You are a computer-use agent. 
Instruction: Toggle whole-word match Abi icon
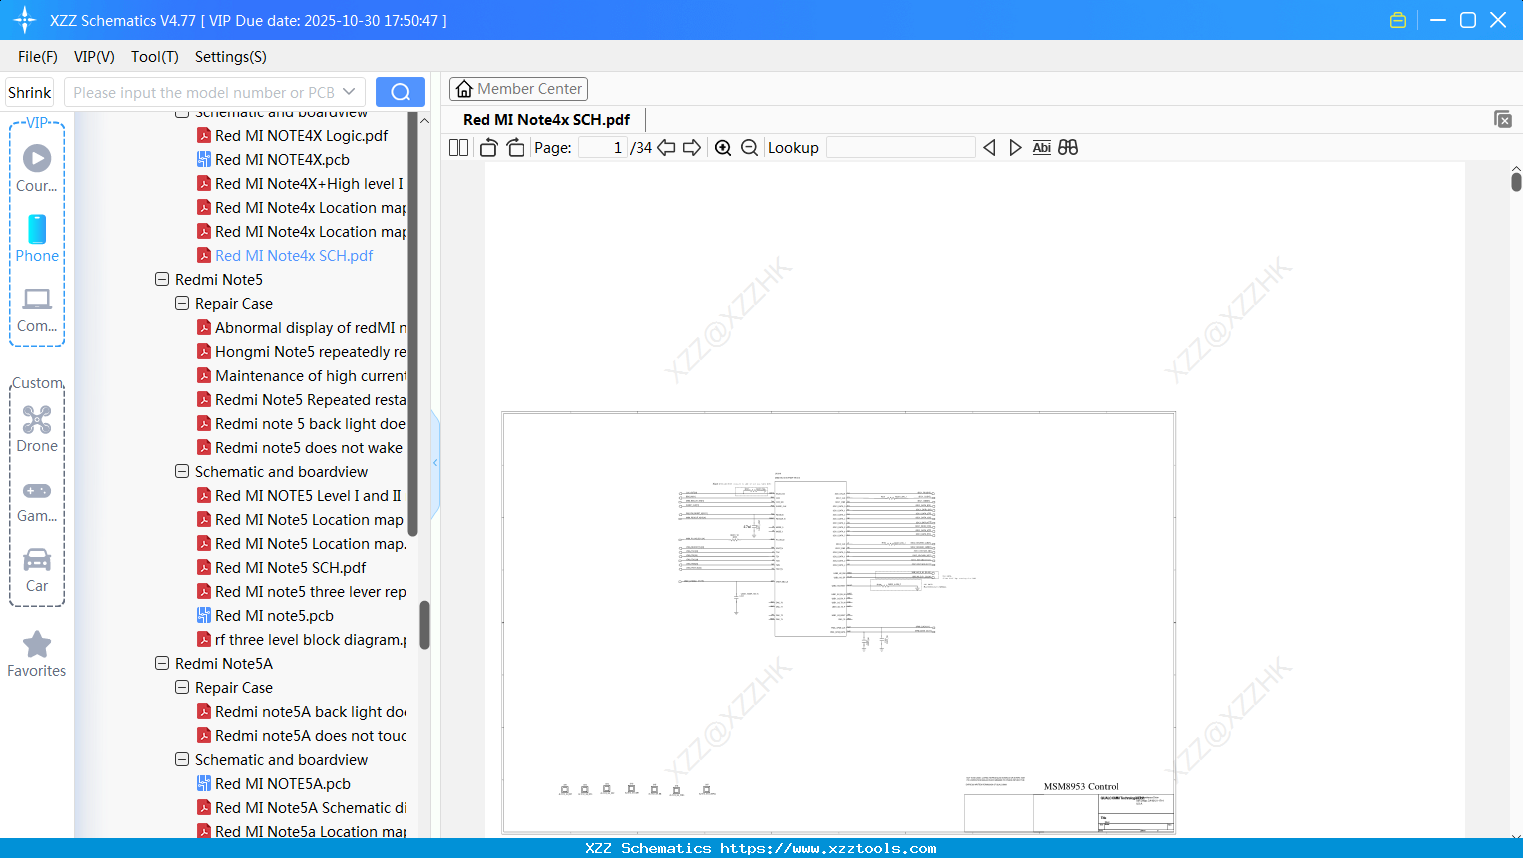[1042, 148]
